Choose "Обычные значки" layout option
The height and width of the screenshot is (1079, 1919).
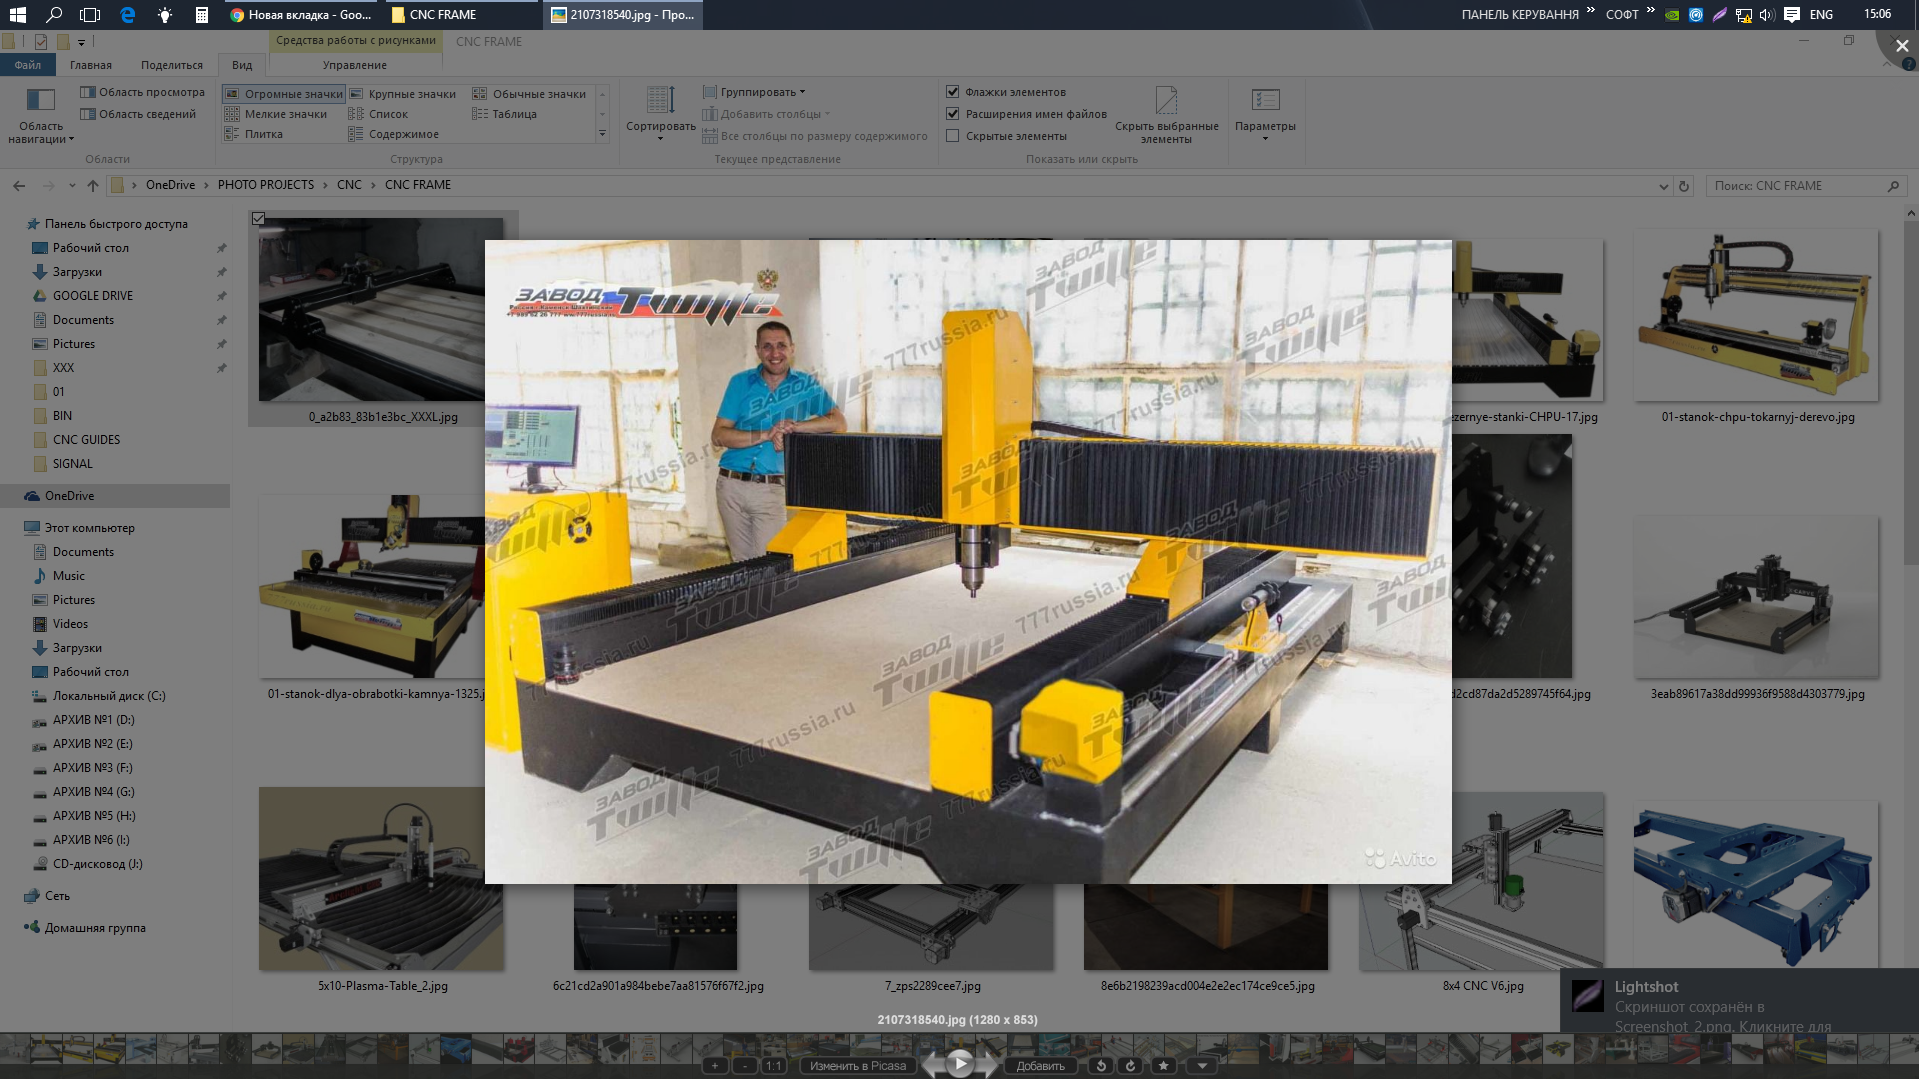point(529,94)
